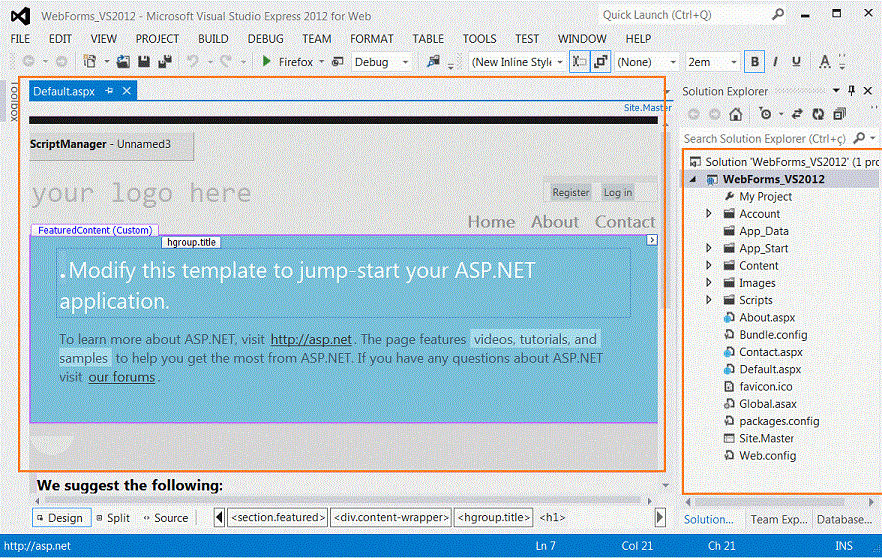Open the TOOLS menu
The width and height of the screenshot is (882, 558).
[x=479, y=38]
